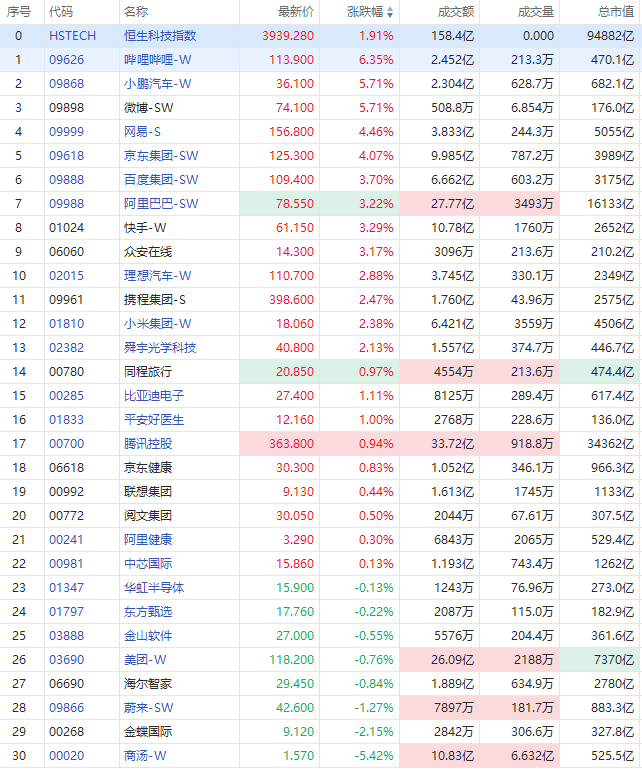Select the 微博-SW row name

(149, 108)
